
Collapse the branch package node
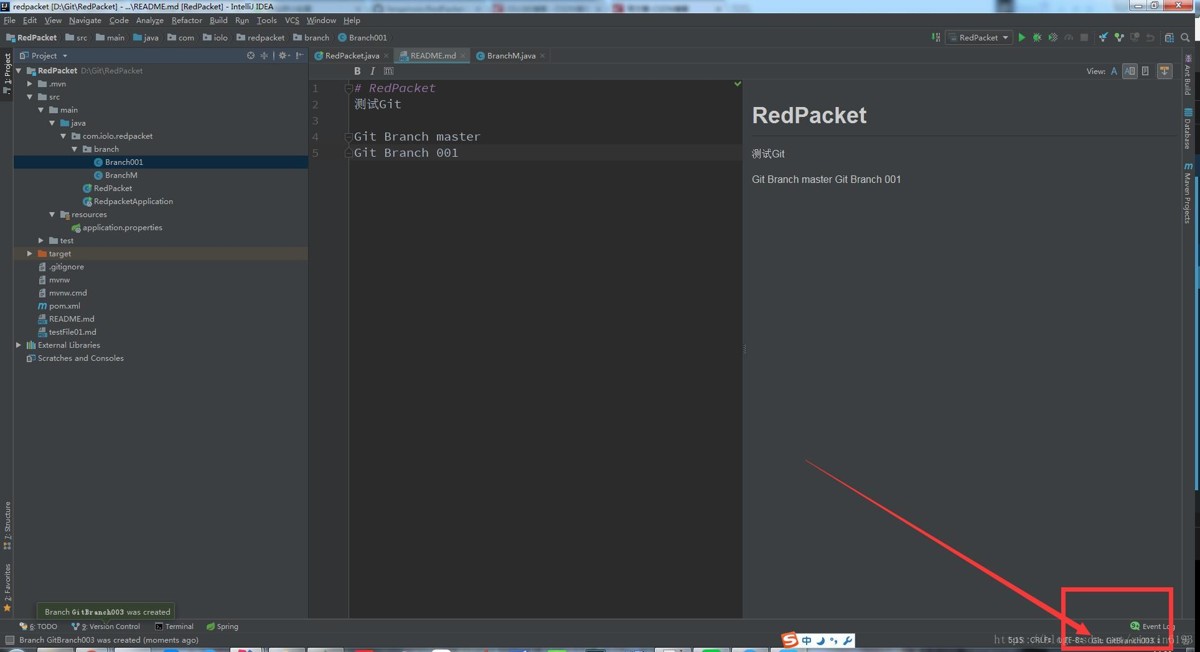(x=74, y=149)
